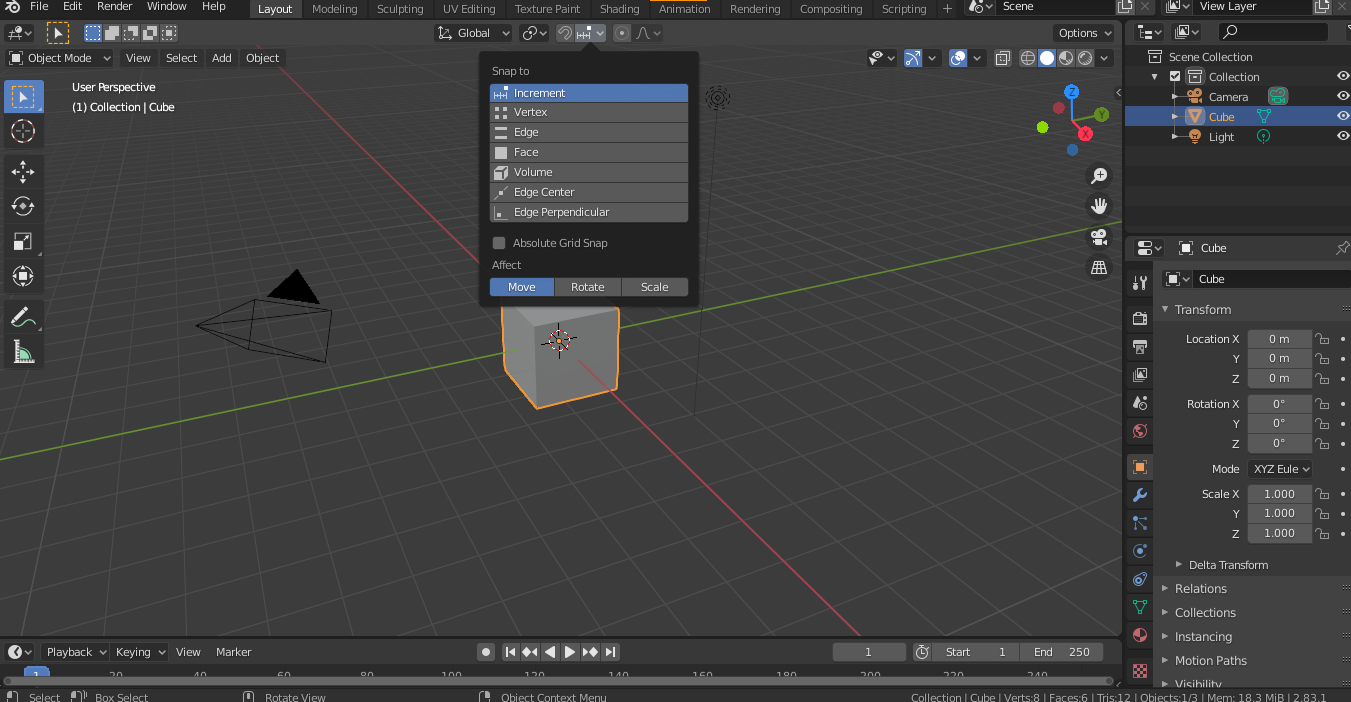This screenshot has width=1351, height=702.
Task: Activate the Annotate pencil tool
Action: (23, 317)
